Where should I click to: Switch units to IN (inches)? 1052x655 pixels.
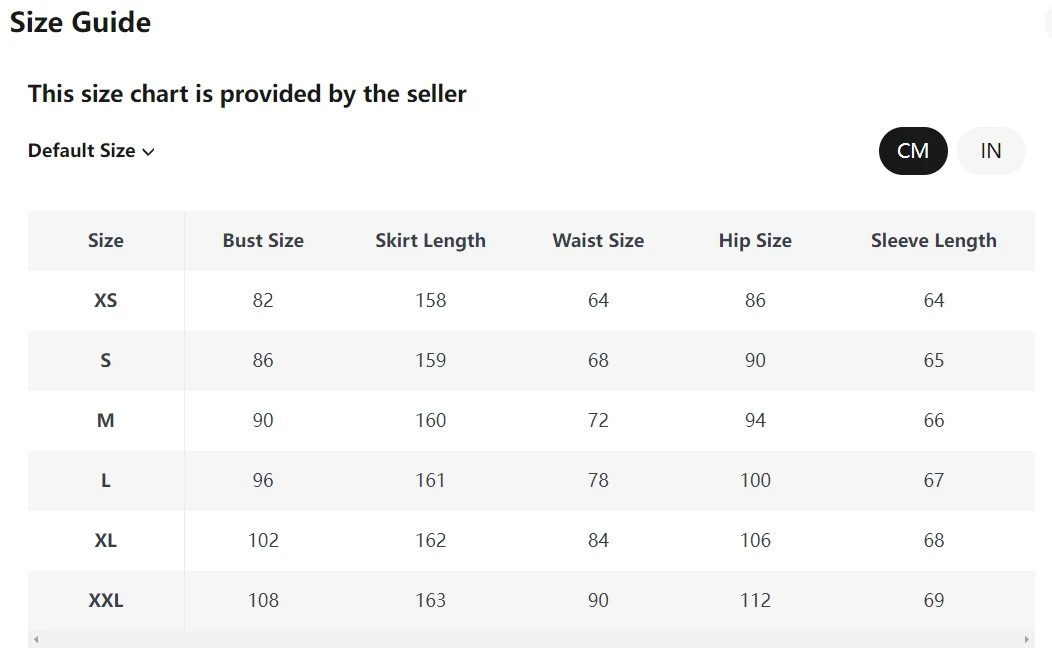pos(990,151)
